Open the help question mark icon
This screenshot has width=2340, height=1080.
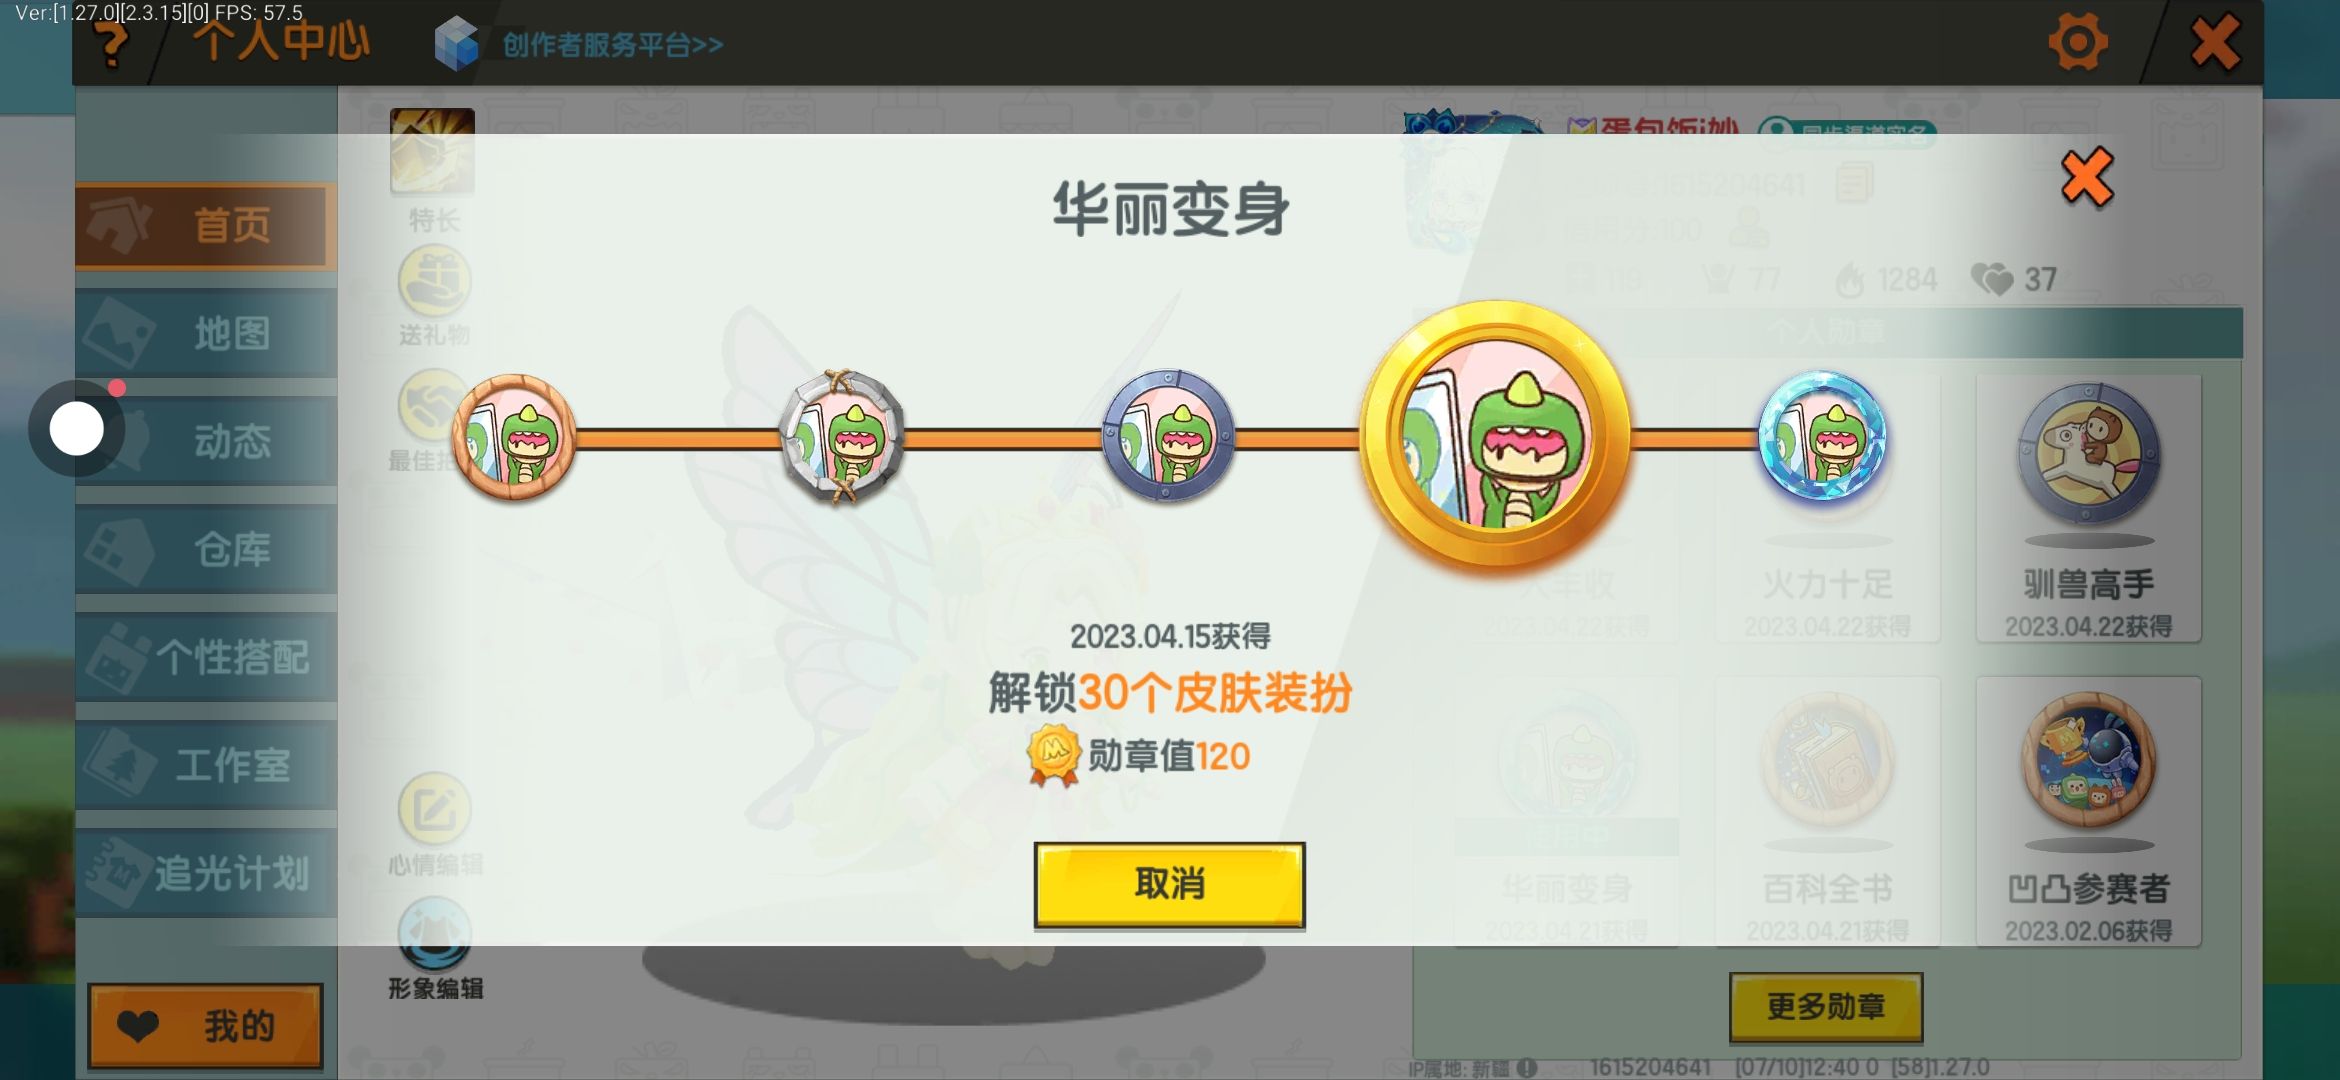point(112,45)
